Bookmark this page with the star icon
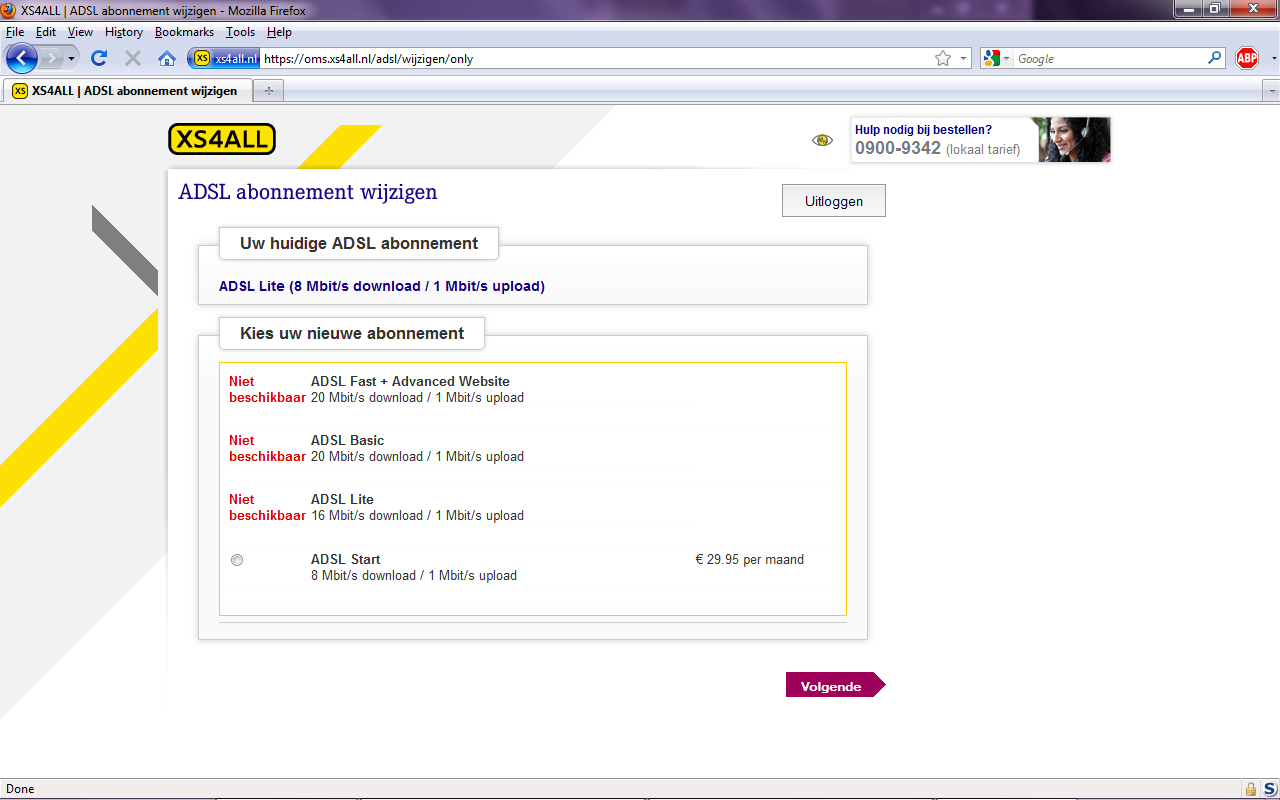The height and width of the screenshot is (800, 1280). click(x=942, y=59)
